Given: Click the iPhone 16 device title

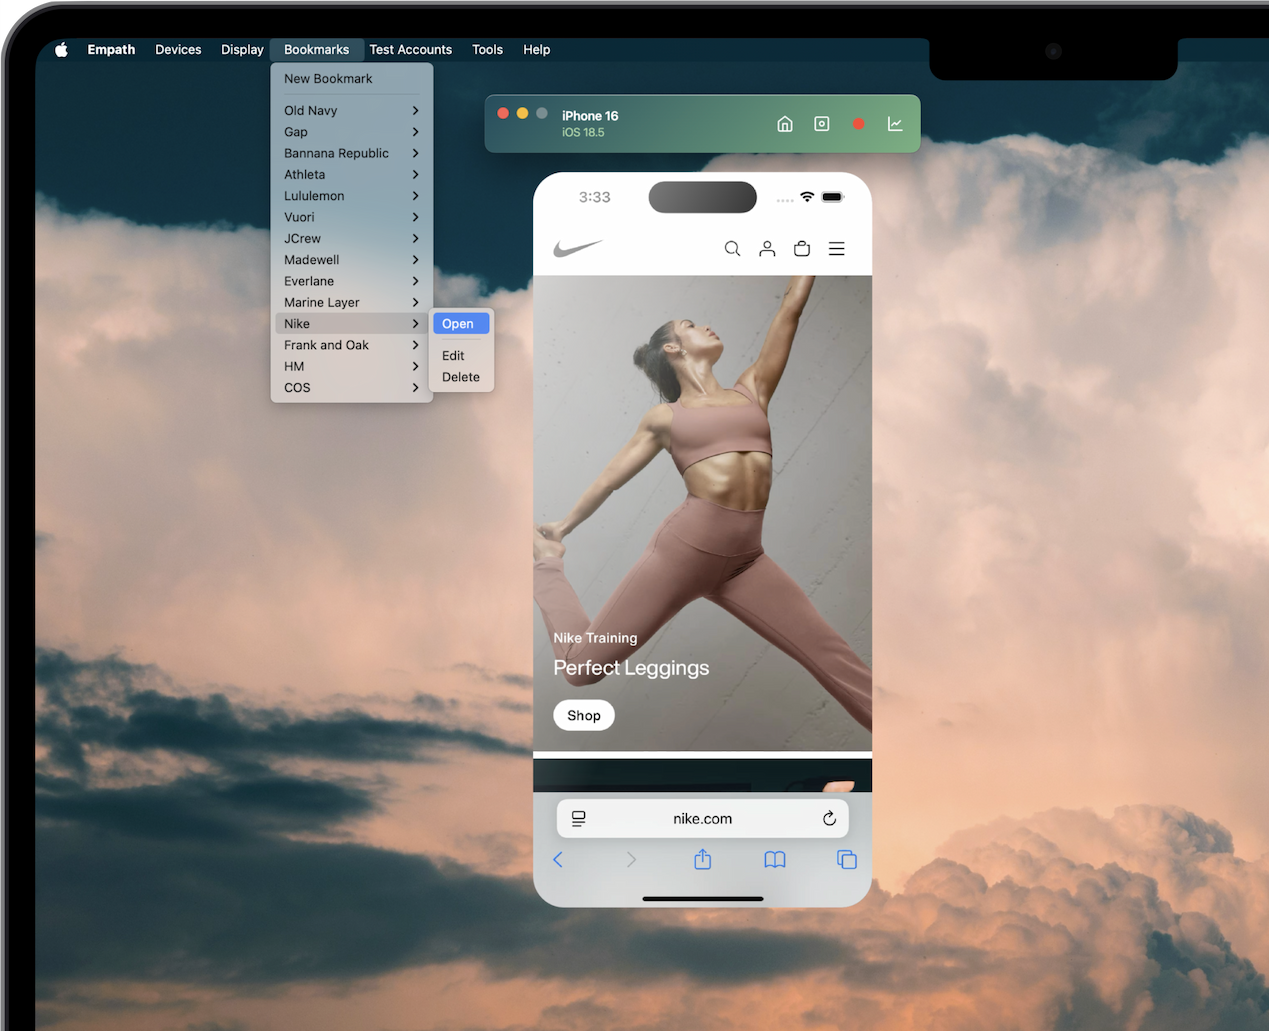Looking at the screenshot, I should click(x=590, y=116).
